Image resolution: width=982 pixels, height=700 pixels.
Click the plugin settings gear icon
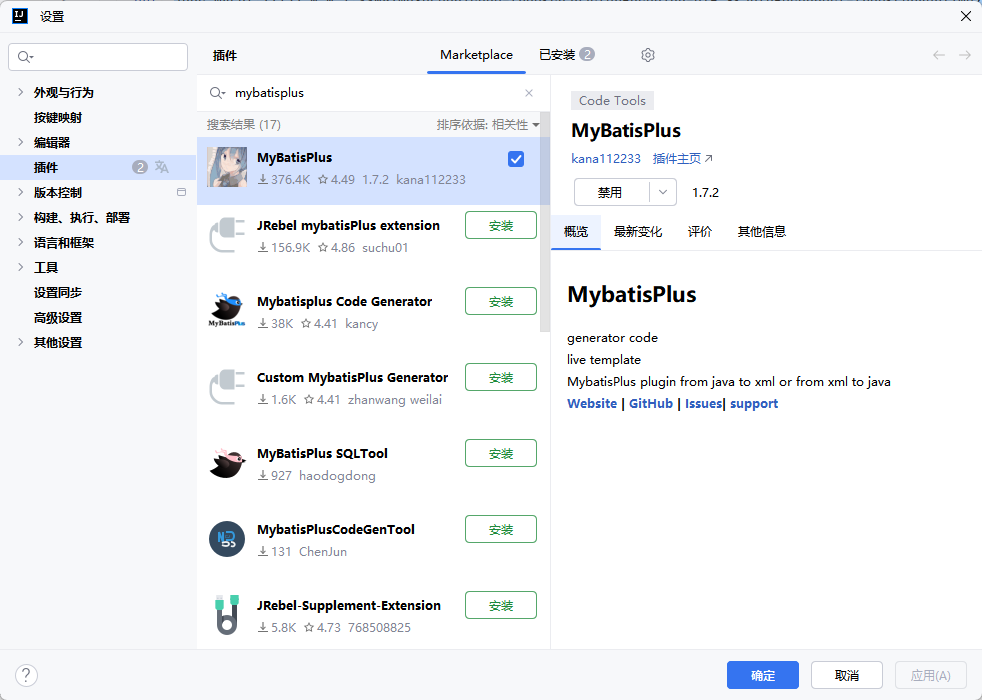[x=648, y=55]
